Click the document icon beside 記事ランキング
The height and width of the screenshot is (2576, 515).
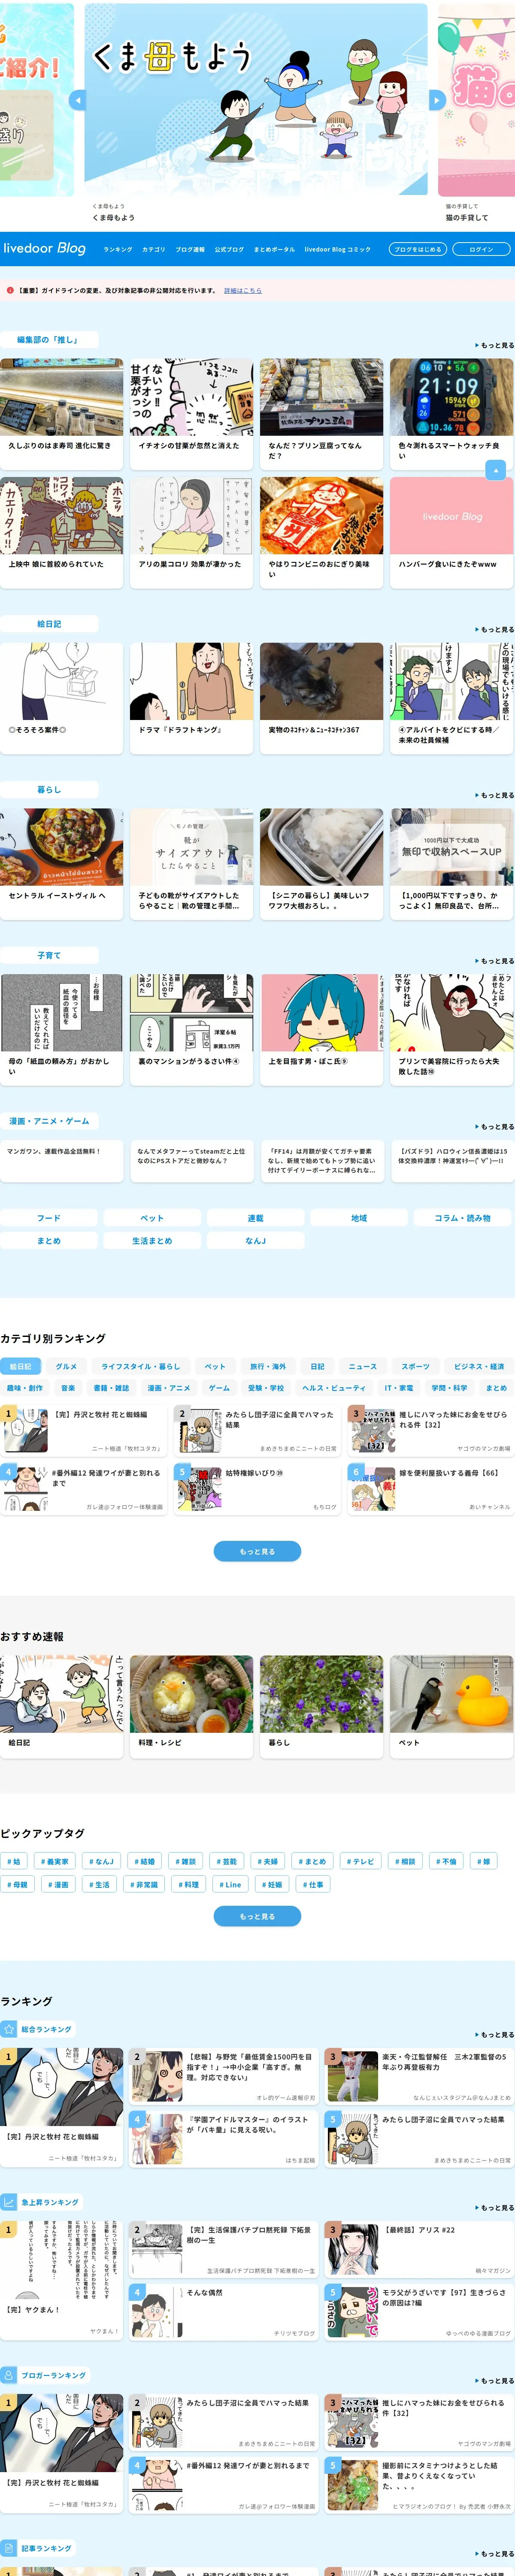pos(10,2548)
